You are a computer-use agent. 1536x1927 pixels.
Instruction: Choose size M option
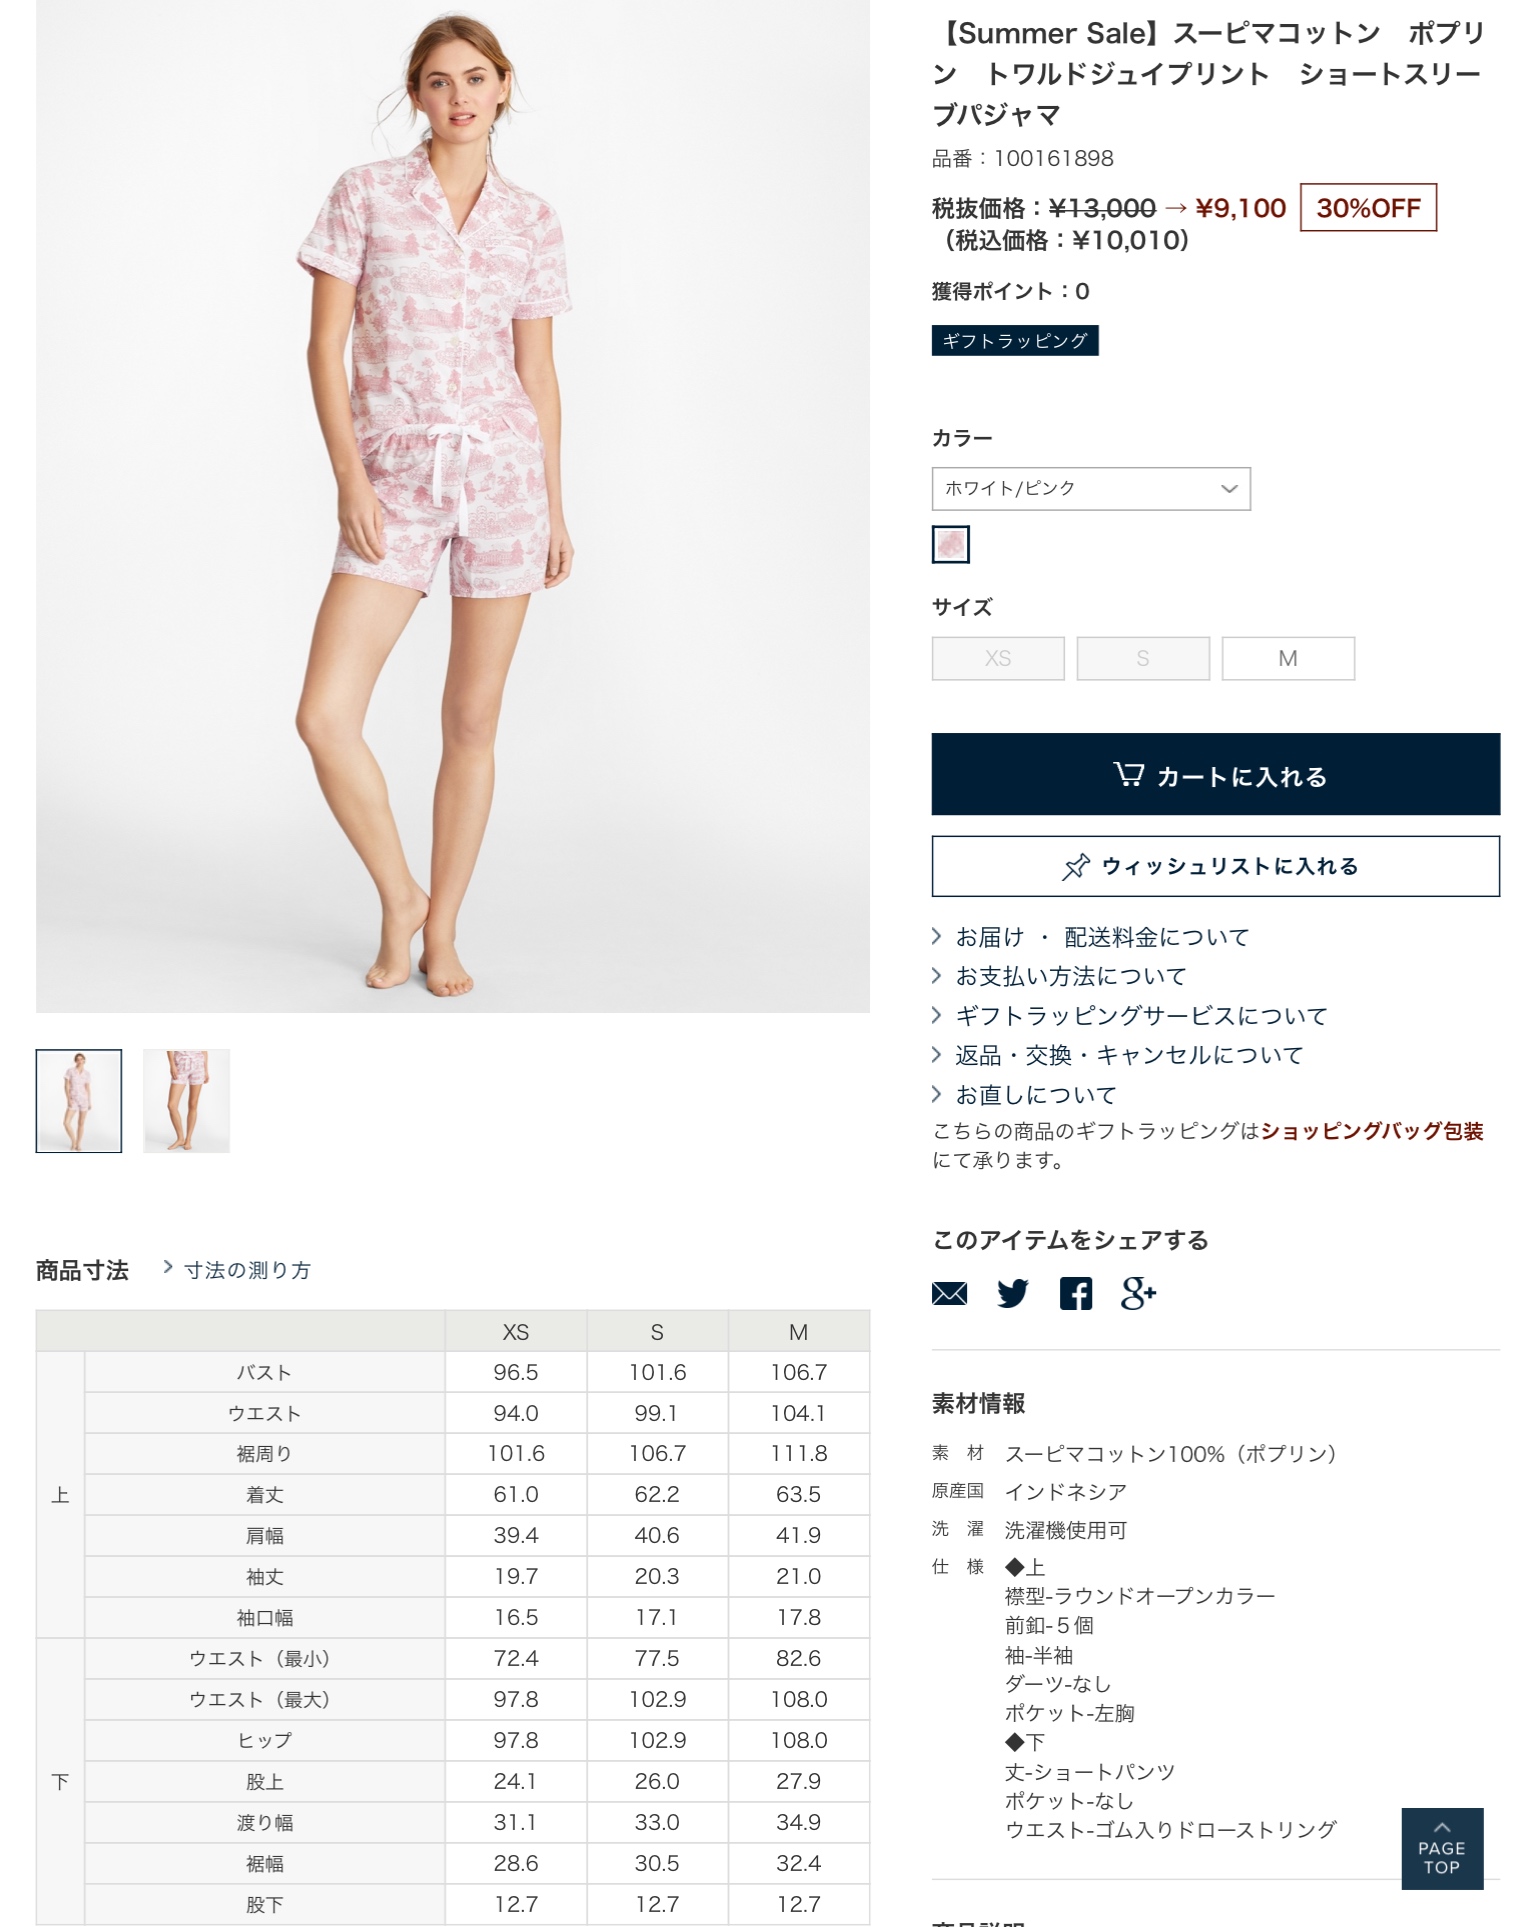(1288, 658)
